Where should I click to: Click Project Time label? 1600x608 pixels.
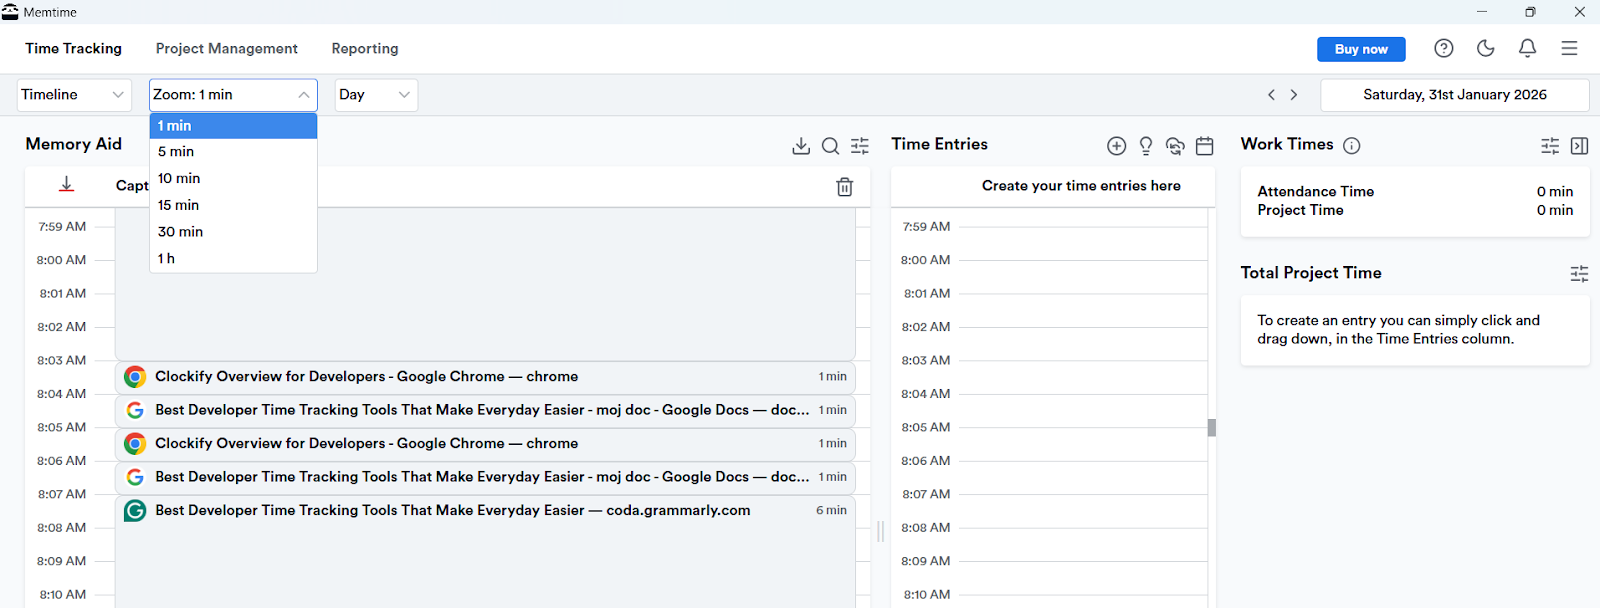(1300, 211)
